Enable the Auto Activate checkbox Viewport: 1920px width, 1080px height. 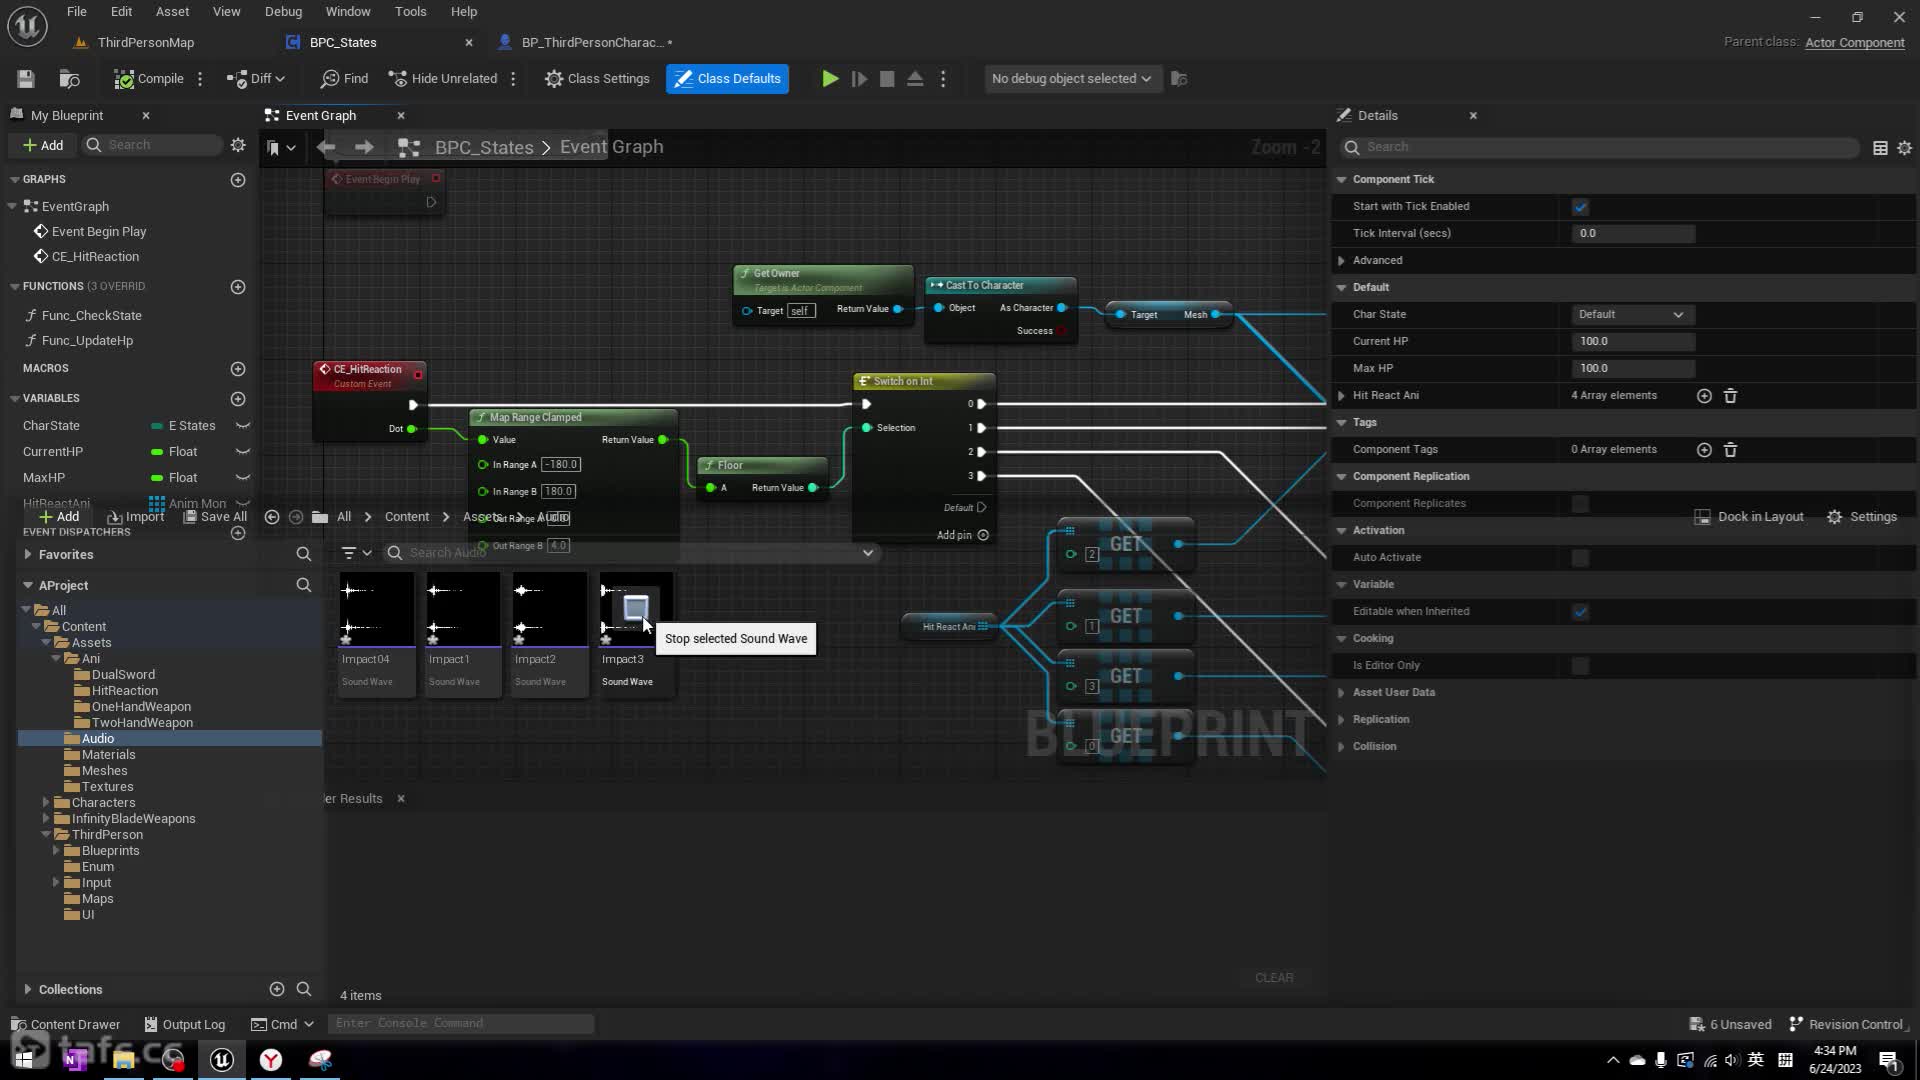pyautogui.click(x=1580, y=558)
